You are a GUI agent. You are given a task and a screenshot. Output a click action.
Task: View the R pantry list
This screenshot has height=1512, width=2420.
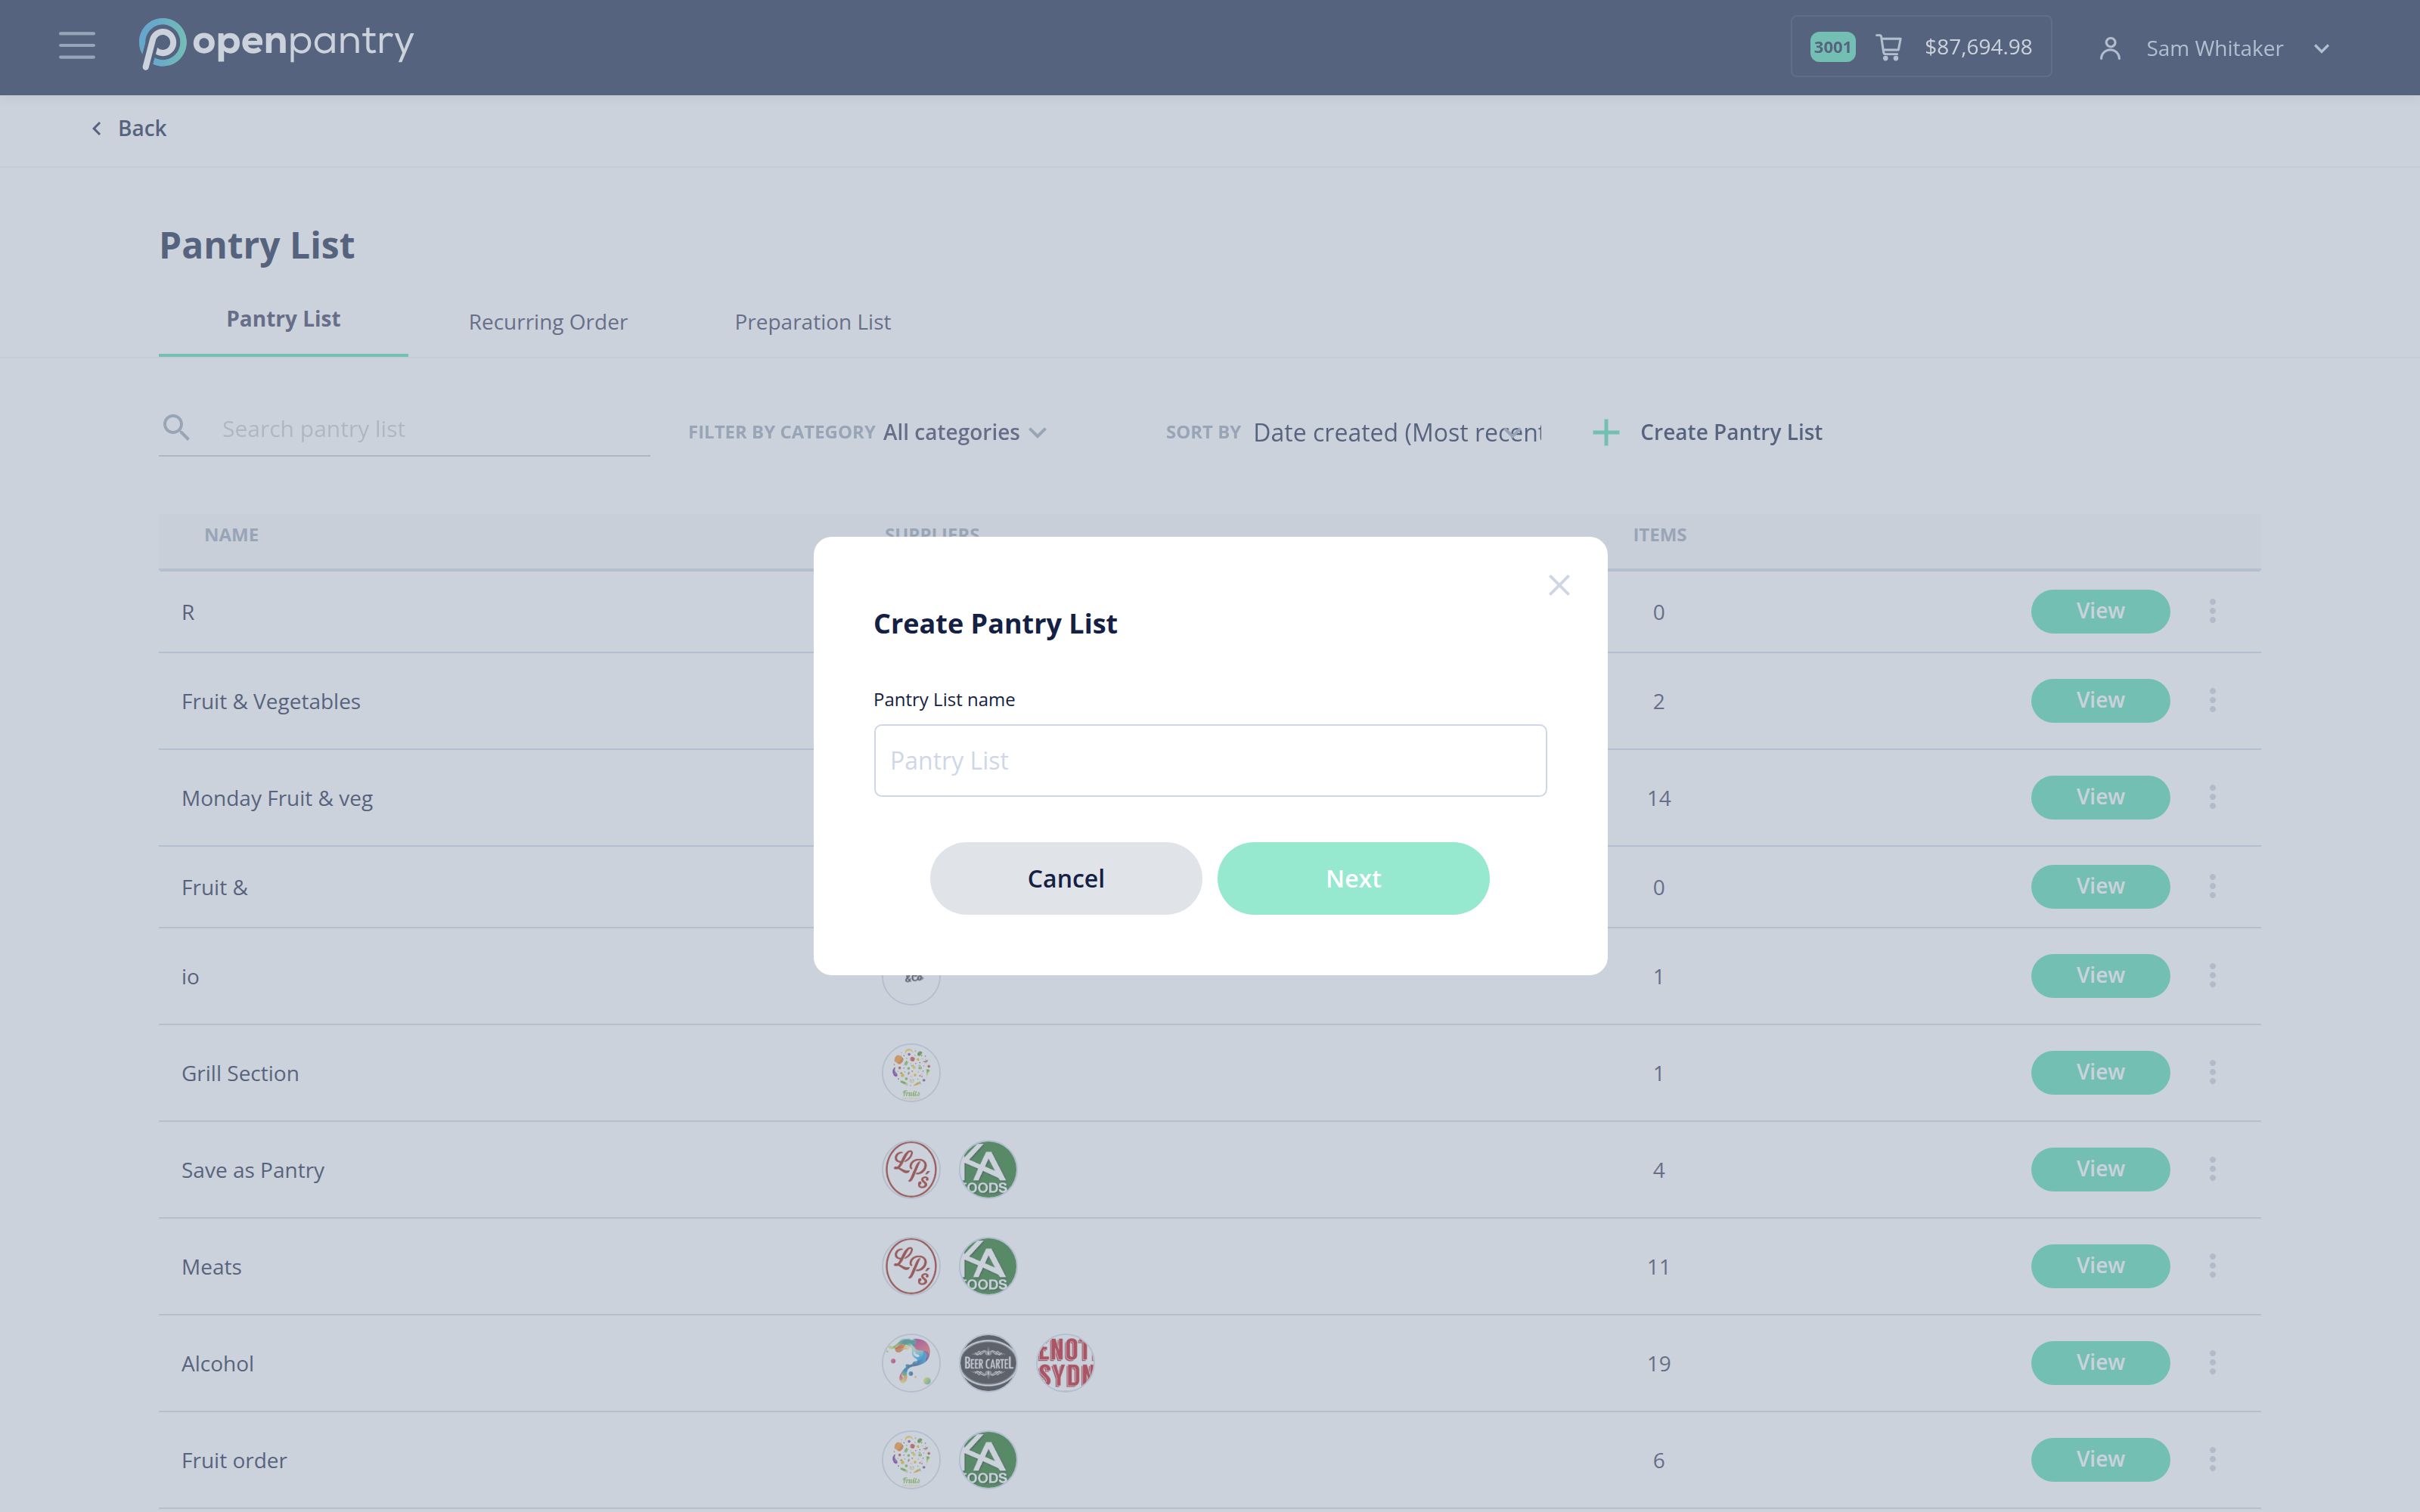2100,611
